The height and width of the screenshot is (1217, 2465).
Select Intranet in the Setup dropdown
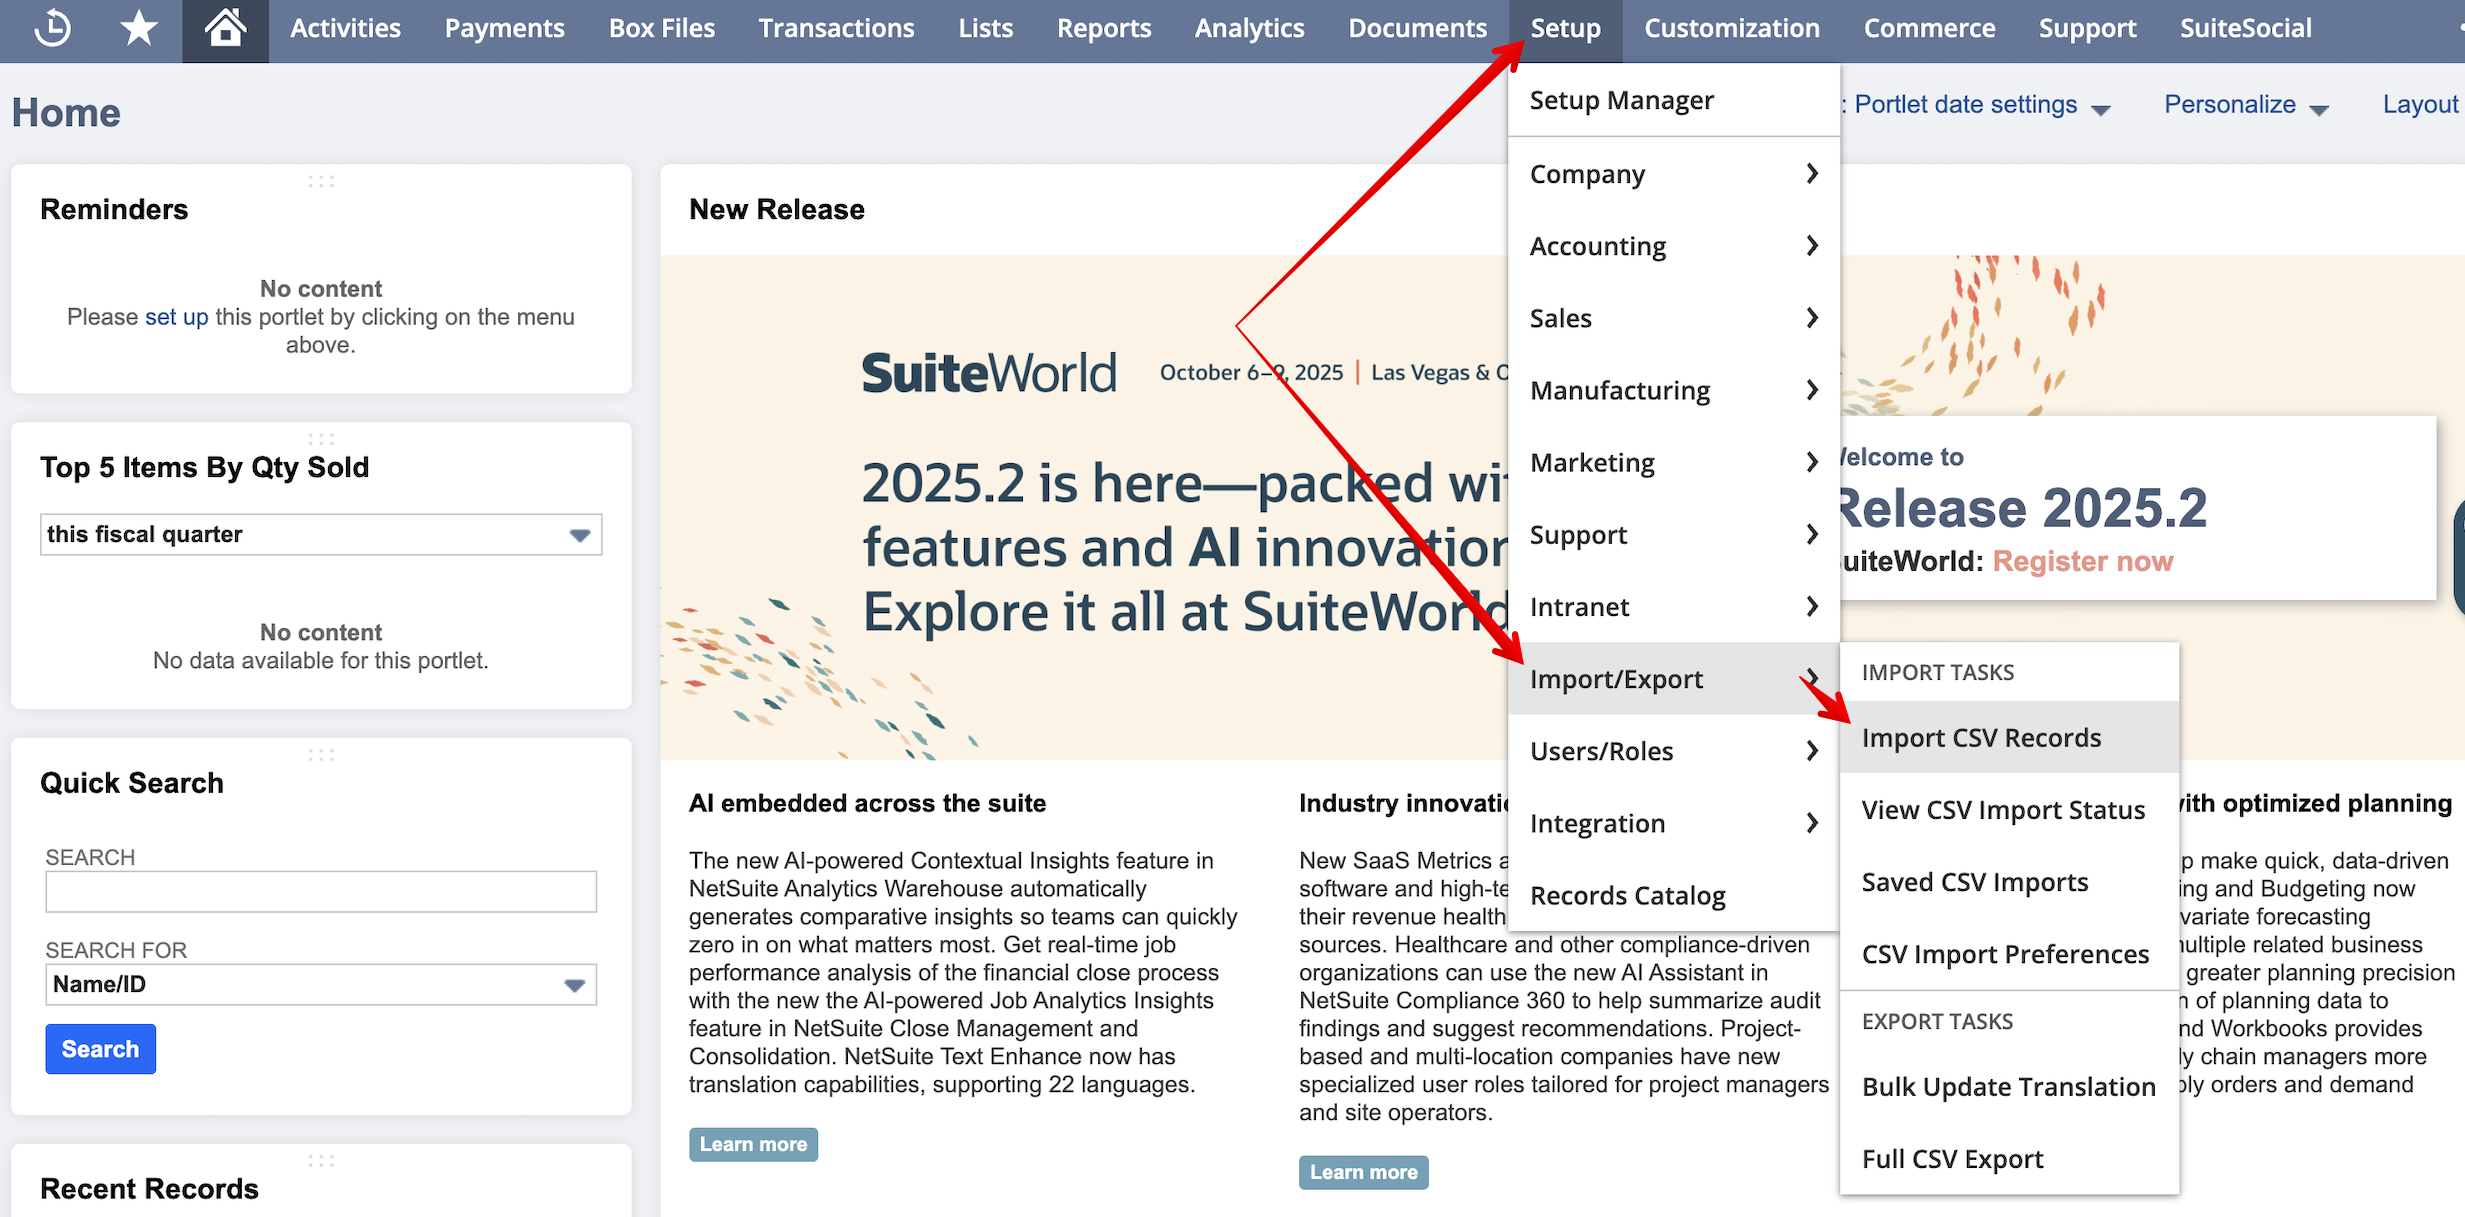click(x=1674, y=607)
